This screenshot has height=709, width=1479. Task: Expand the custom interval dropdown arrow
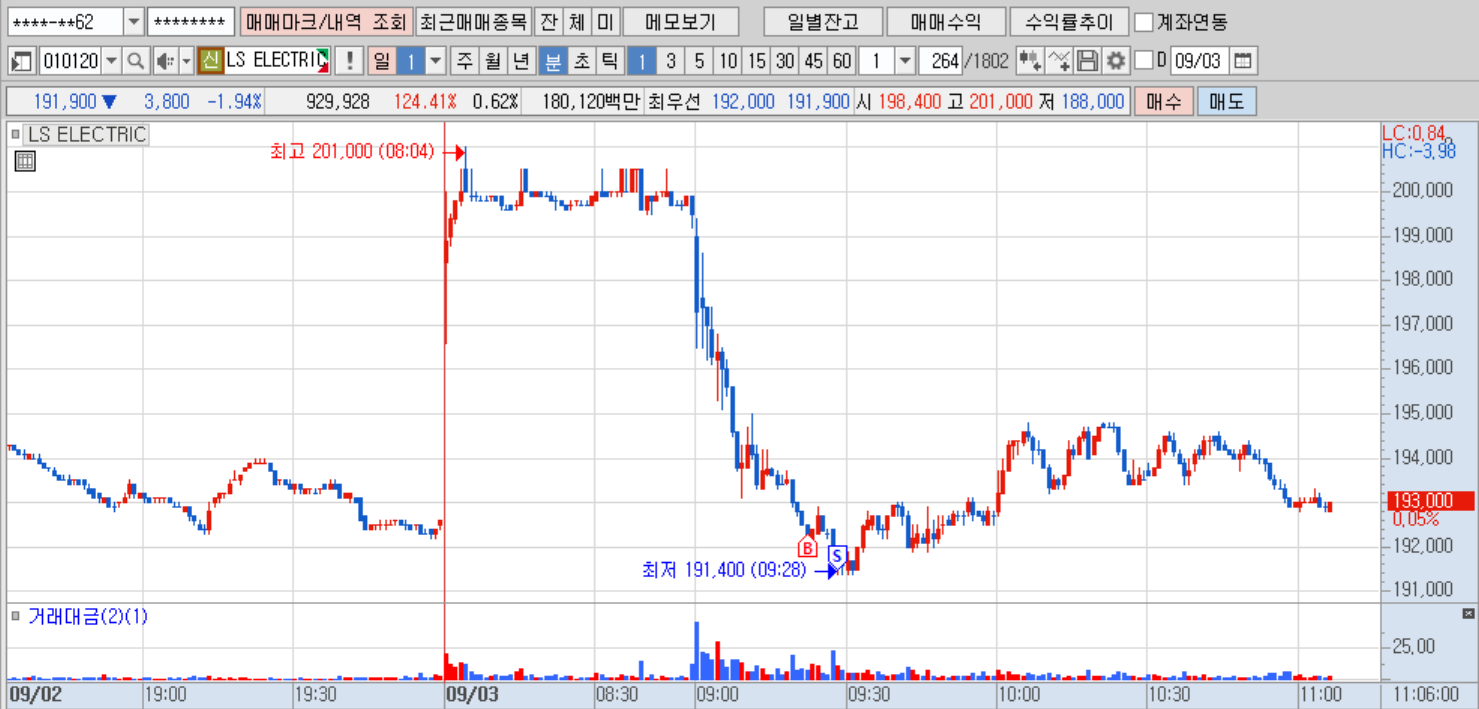tap(904, 61)
